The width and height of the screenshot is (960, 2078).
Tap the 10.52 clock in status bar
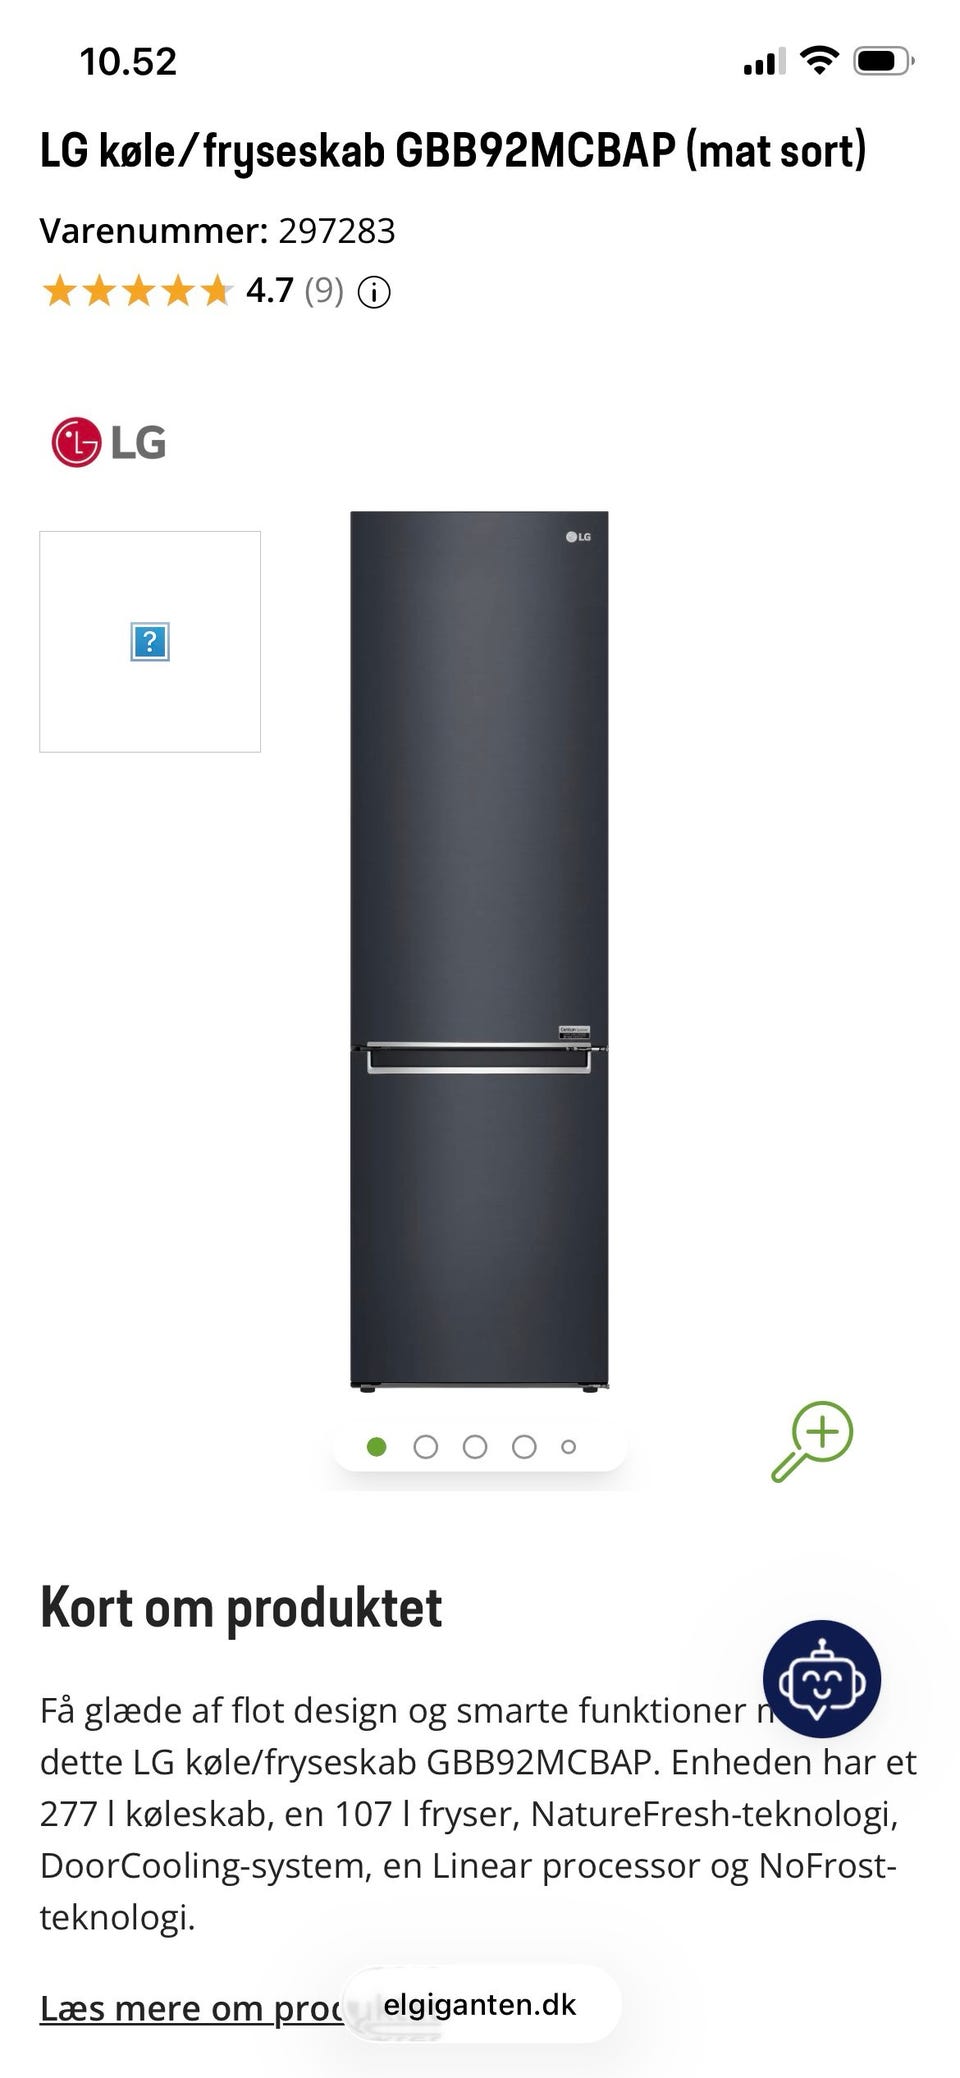click(128, 62)
